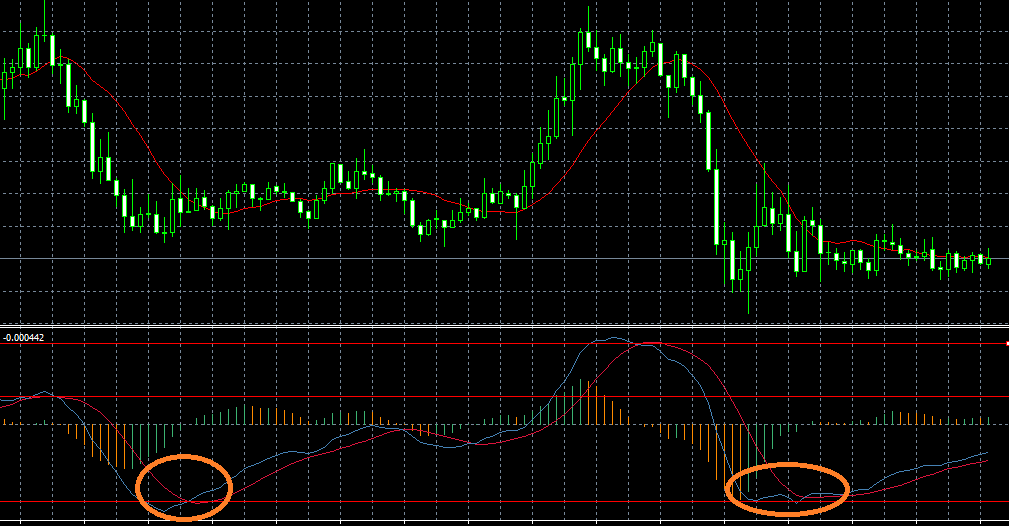The width and height of the screenshot is (1009, 526).
Task: Click the -0.000442 indicator value label
Action: coord(24,337)
